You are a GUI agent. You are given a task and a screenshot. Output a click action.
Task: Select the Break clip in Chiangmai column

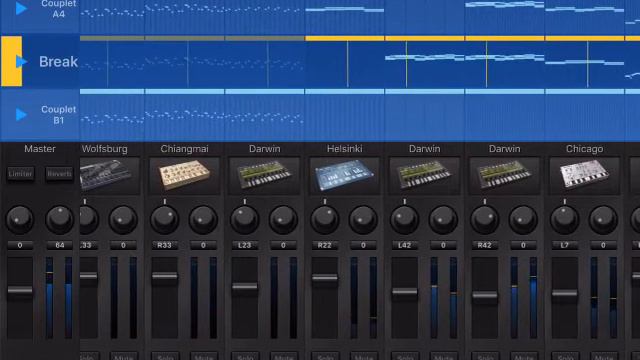point(184,62)
